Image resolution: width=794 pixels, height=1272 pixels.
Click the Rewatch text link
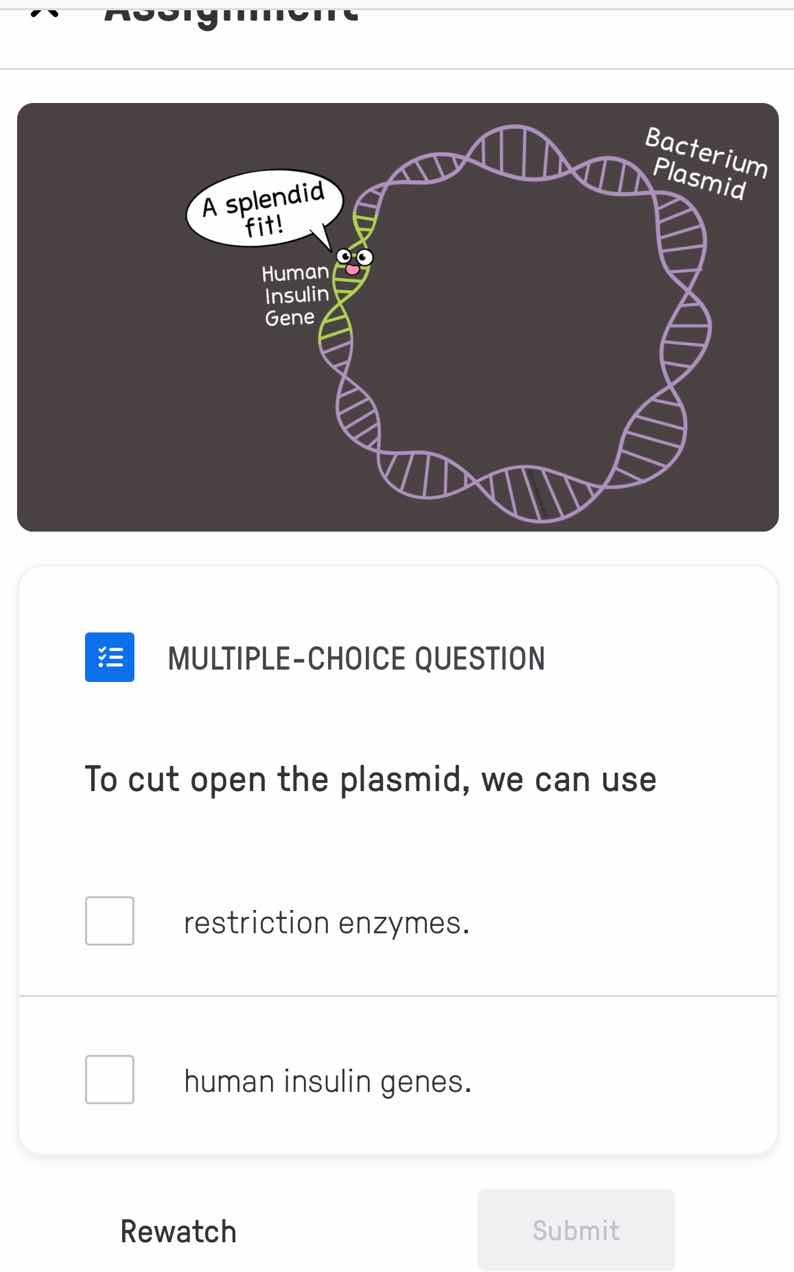[178, 1231]
